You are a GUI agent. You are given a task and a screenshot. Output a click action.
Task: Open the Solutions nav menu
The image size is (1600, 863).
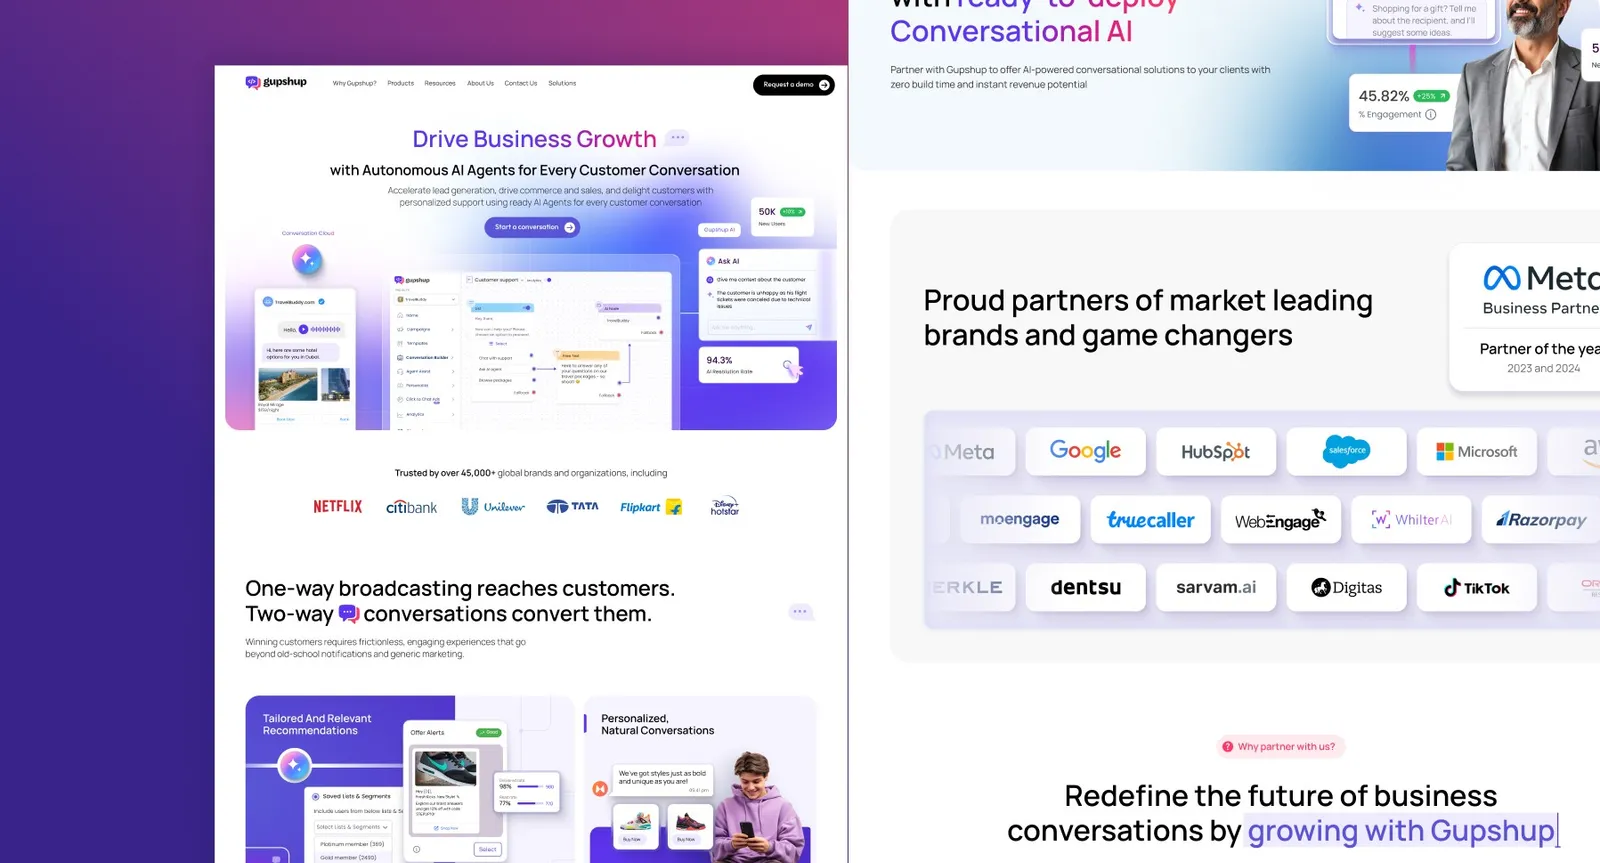click(x=562, y=84)
